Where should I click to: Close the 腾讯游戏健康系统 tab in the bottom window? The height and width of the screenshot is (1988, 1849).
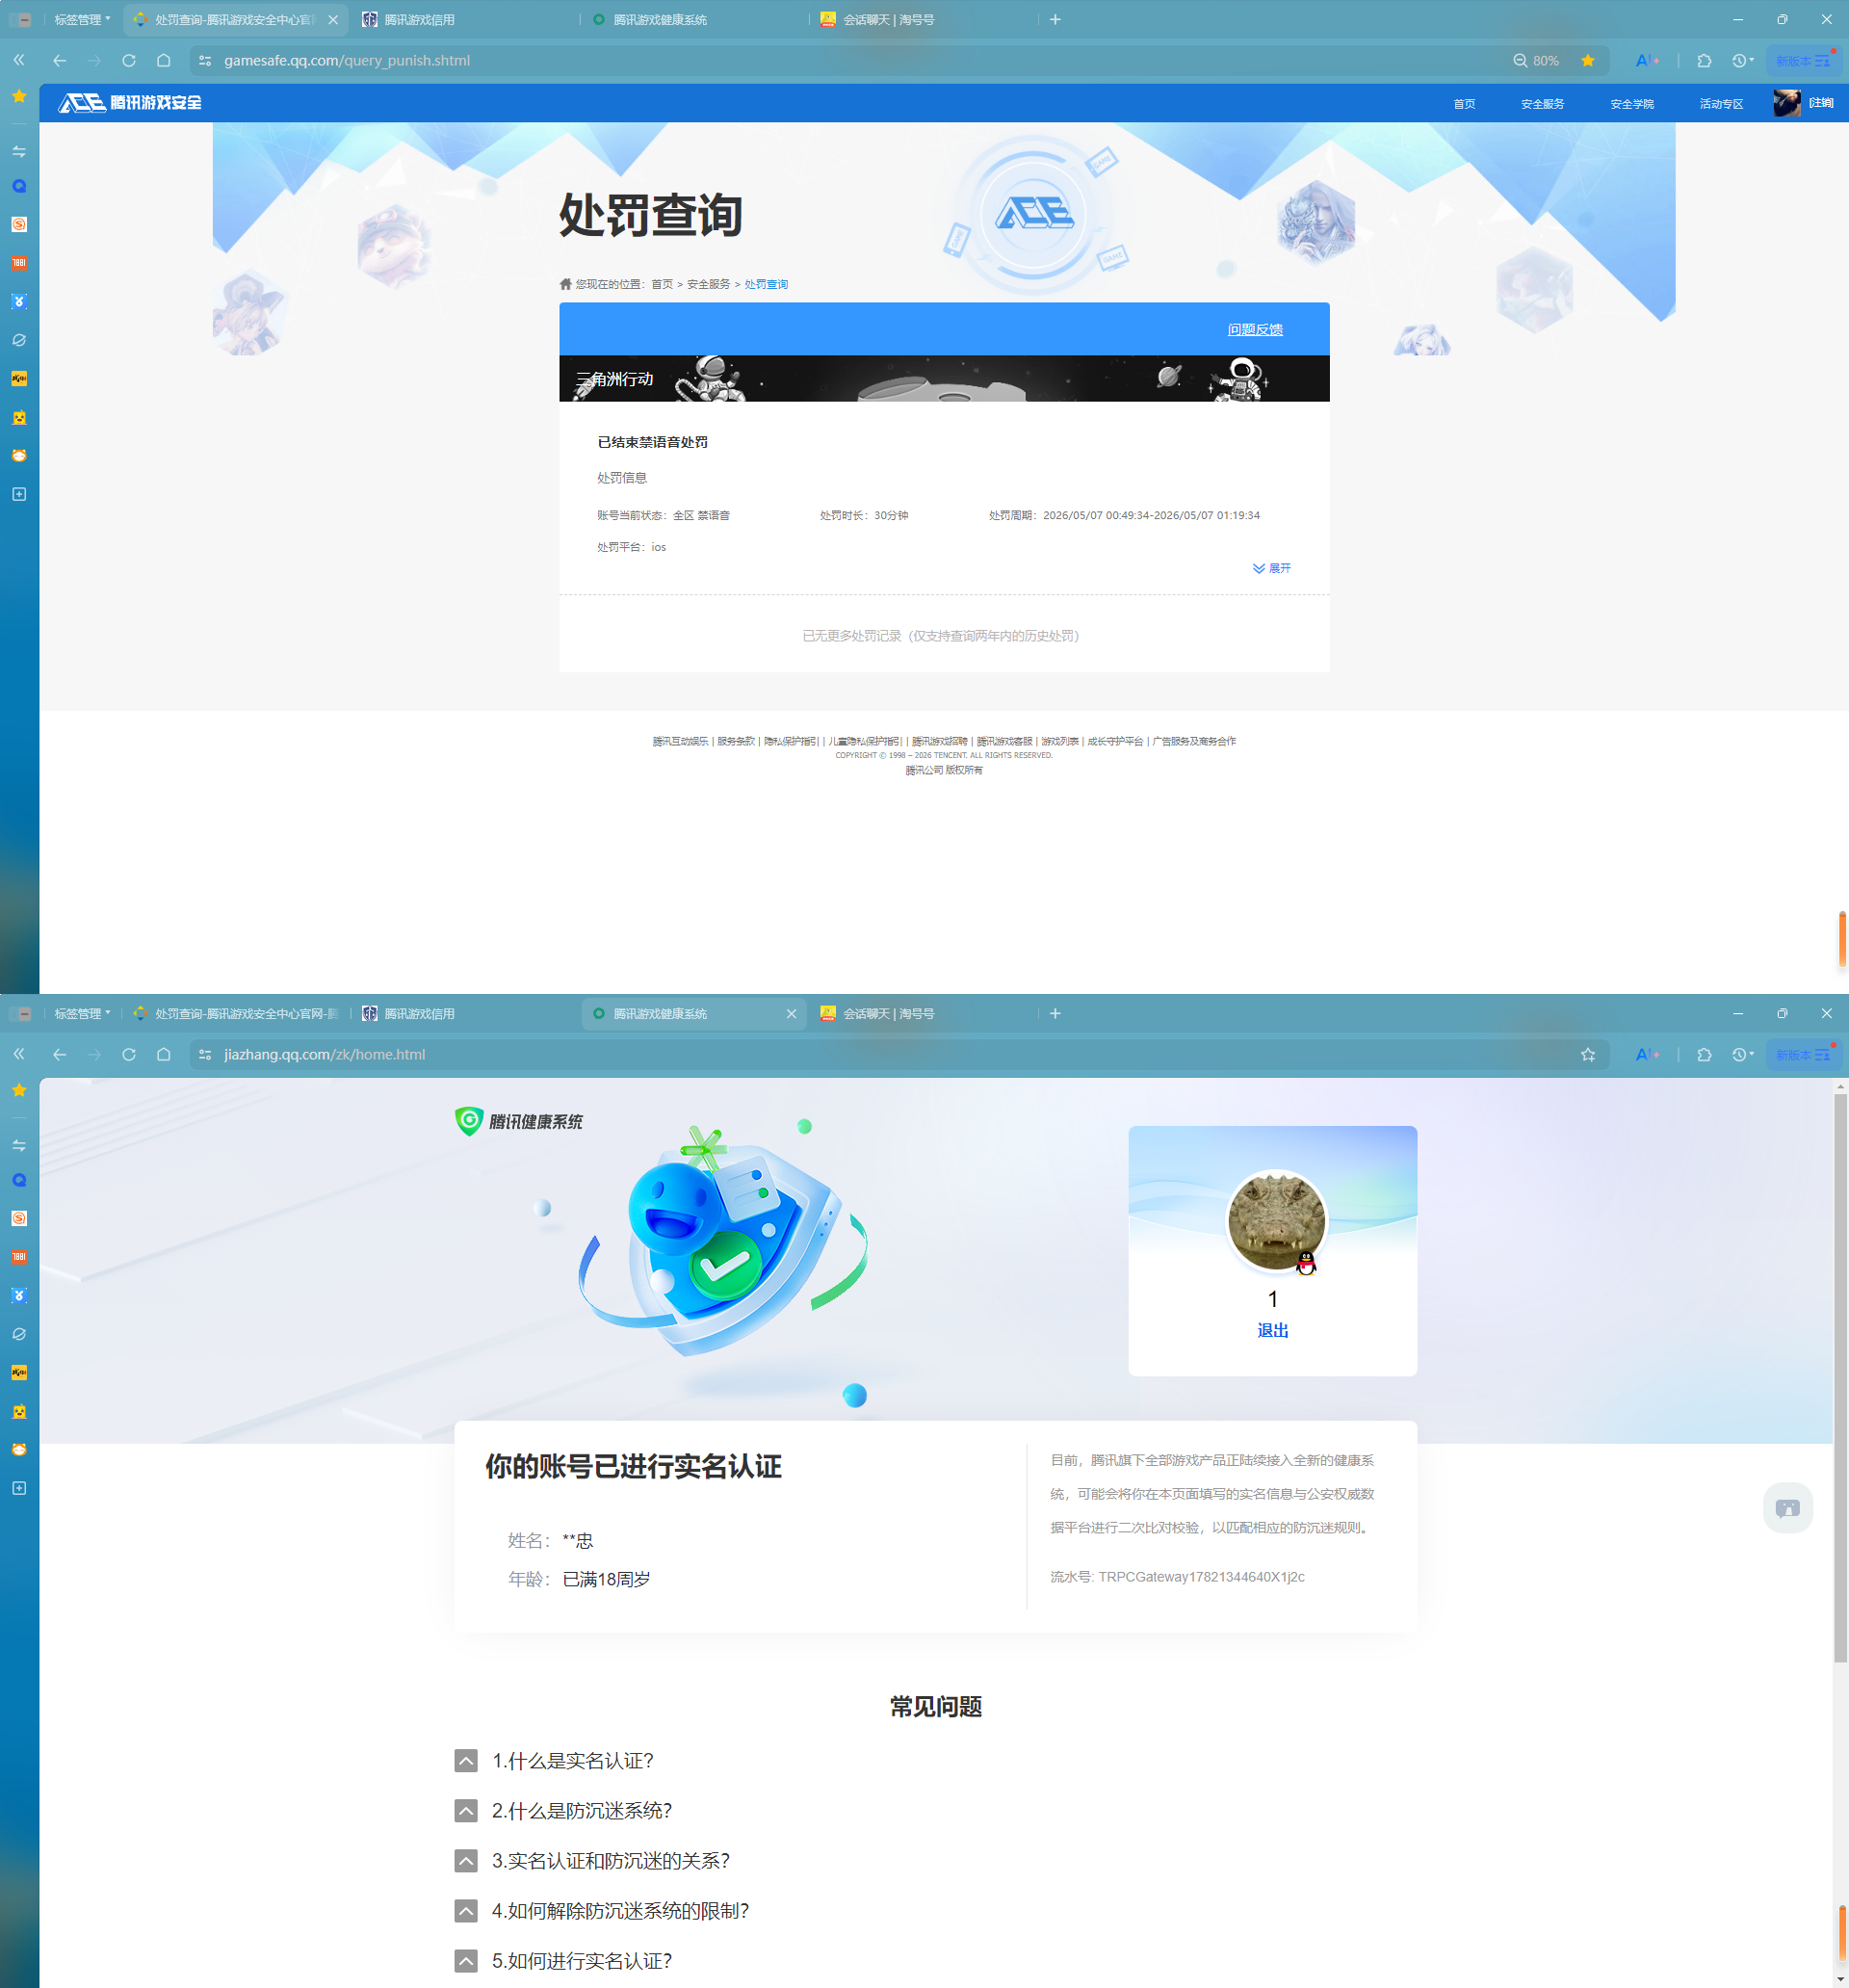(791, 1013)
